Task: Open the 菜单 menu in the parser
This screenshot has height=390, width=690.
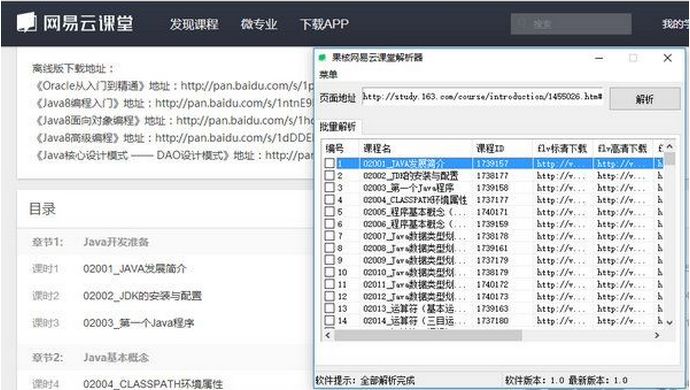Action: pyautogui.click(x=328, y=74)
